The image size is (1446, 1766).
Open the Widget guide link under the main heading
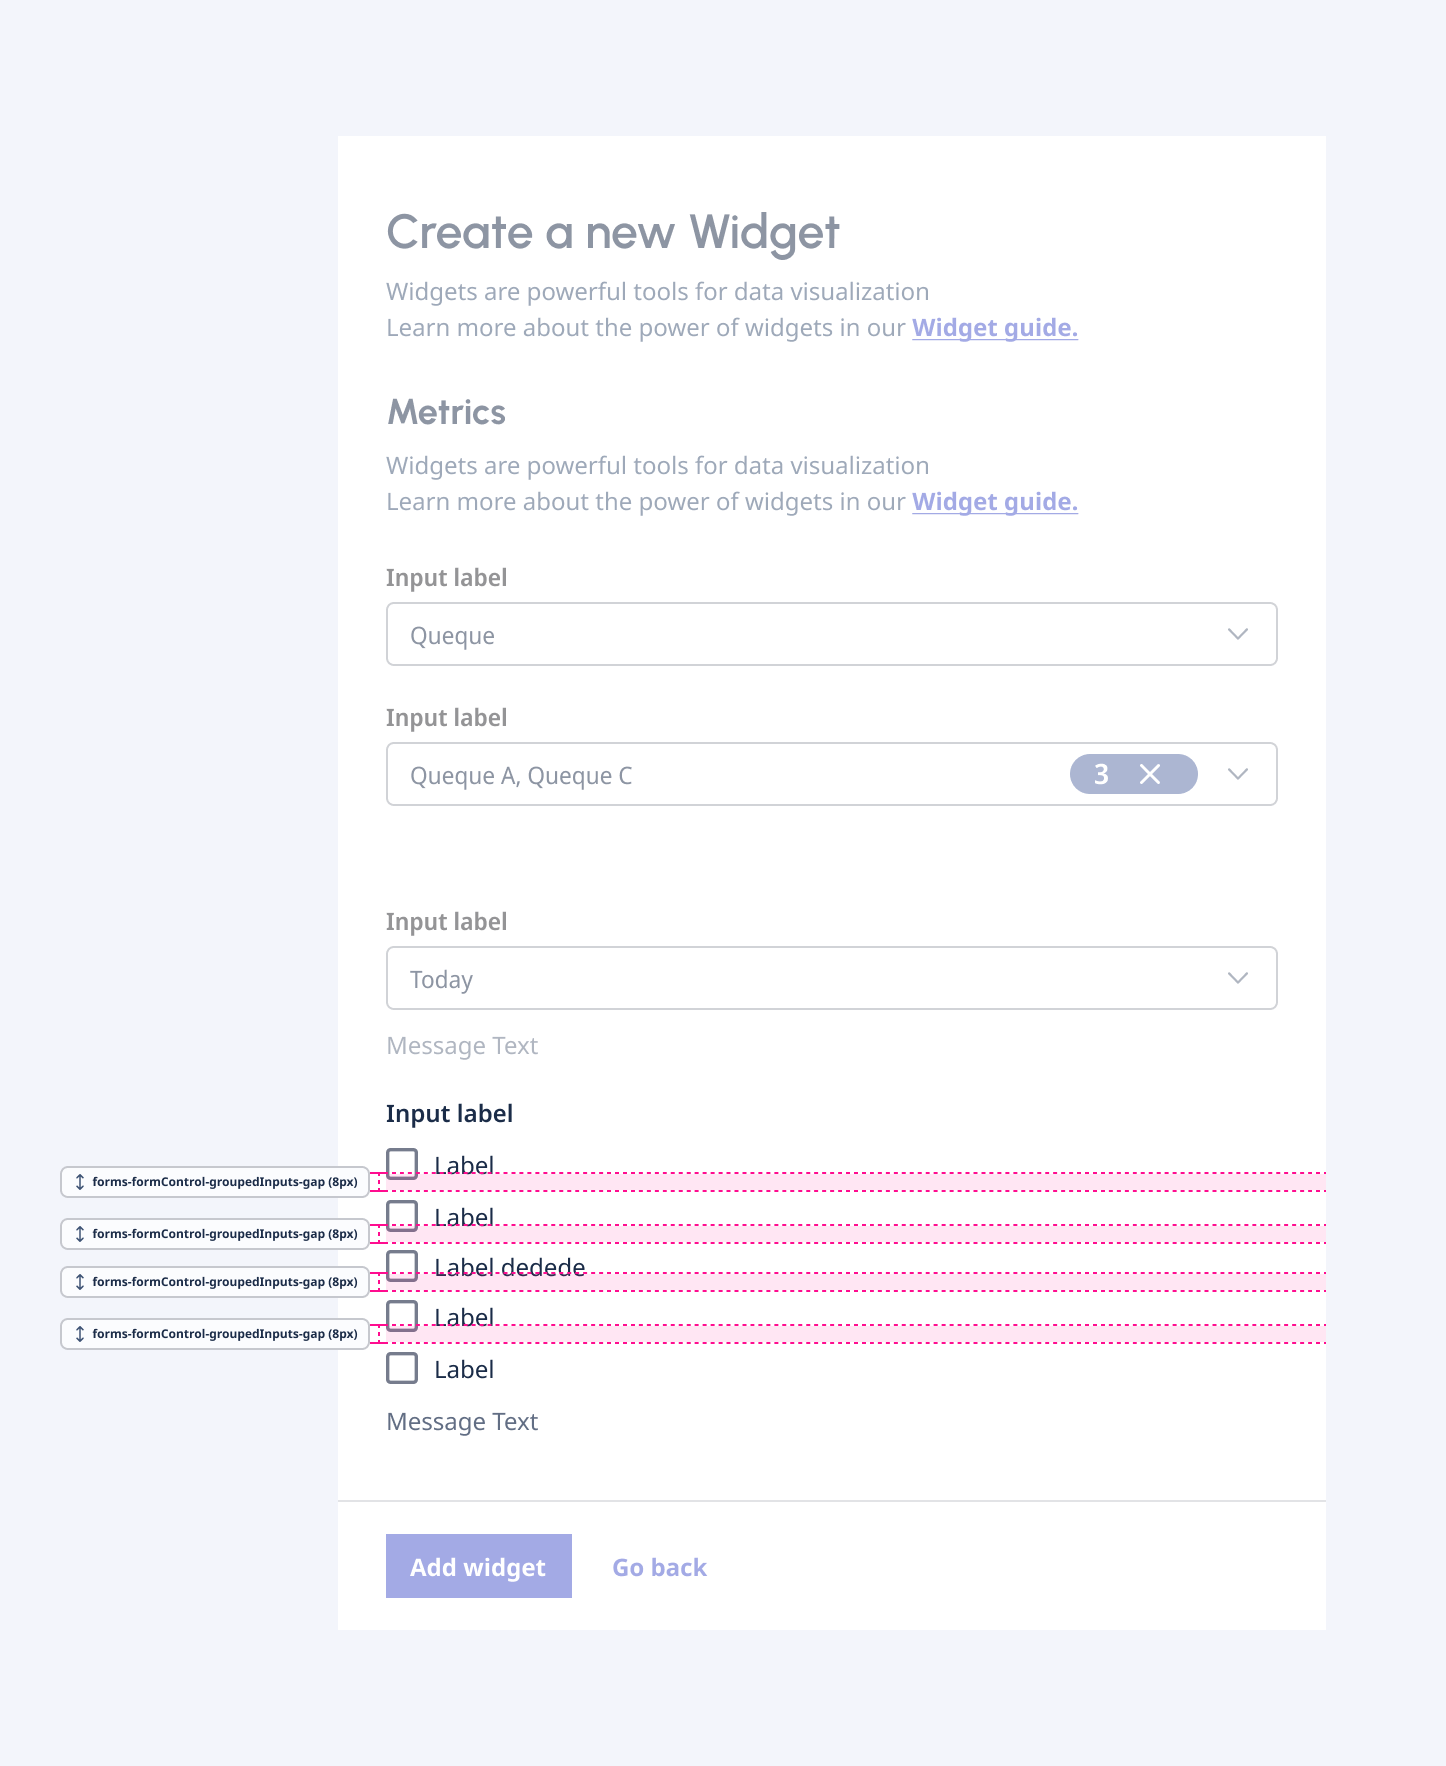(x=995, y=328)
